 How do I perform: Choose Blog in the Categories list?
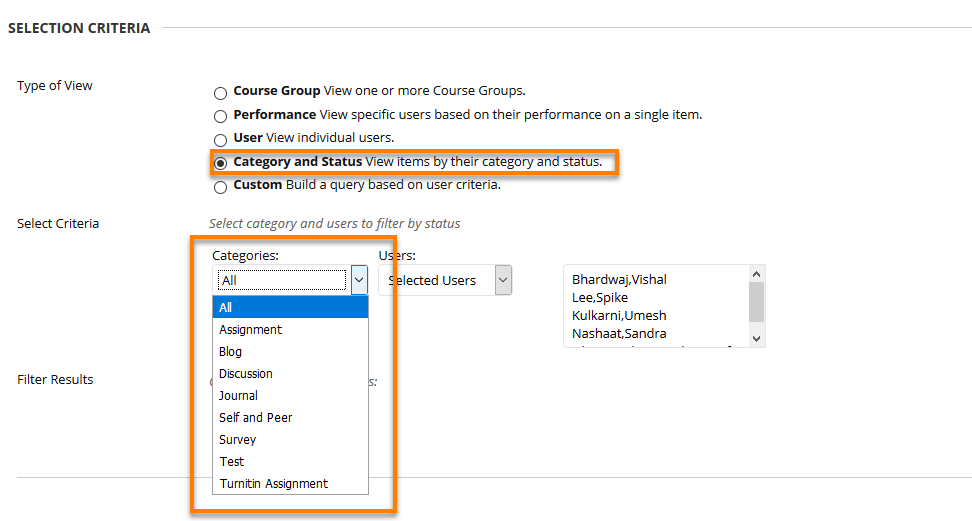click(290, 352)
